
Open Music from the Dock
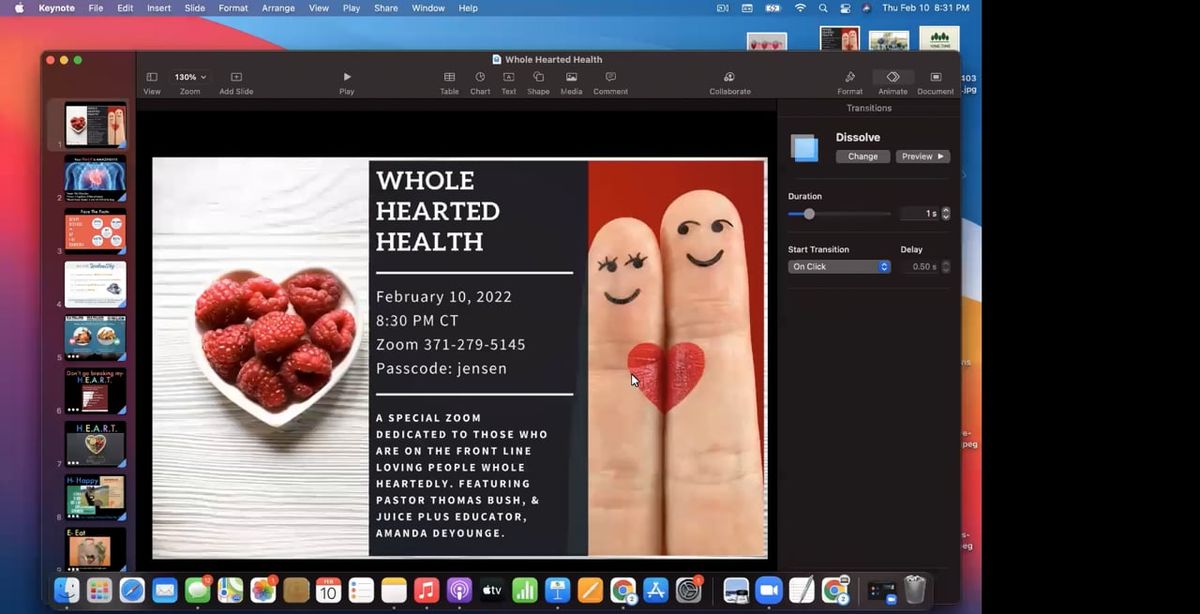[426, 590]
